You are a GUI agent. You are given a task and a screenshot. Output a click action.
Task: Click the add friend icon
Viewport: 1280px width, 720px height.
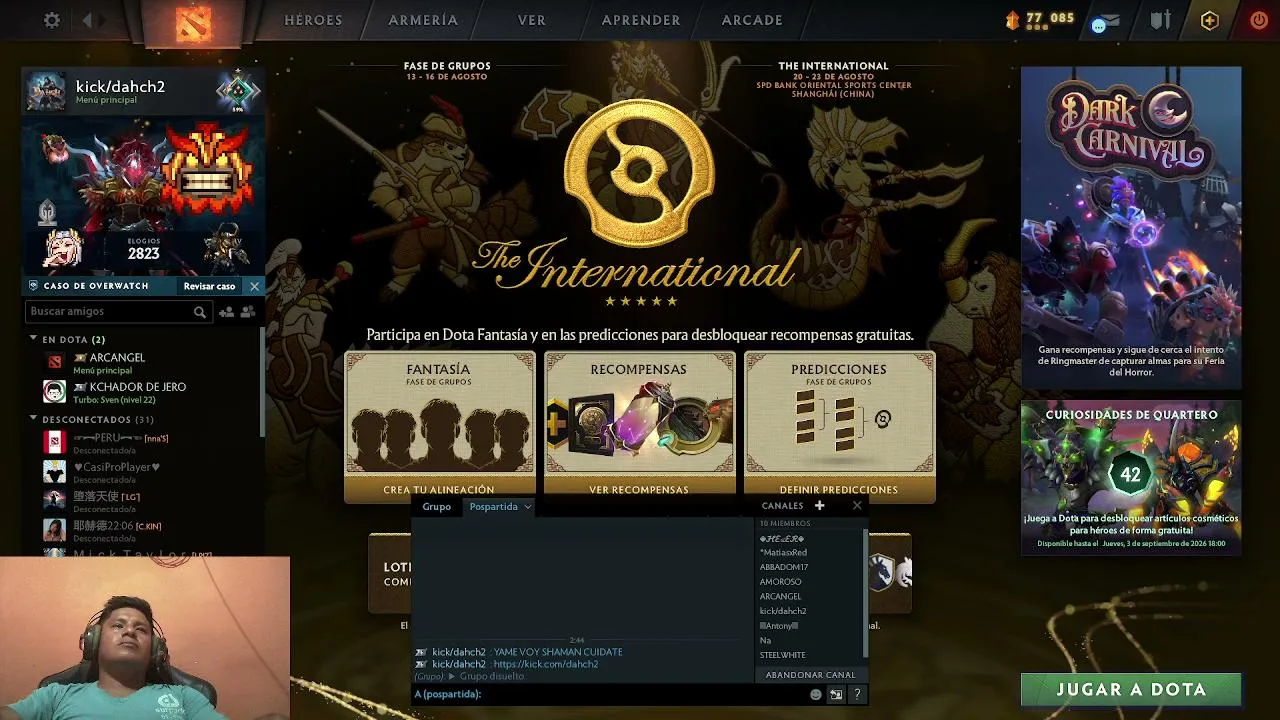(x=226, y=312)
